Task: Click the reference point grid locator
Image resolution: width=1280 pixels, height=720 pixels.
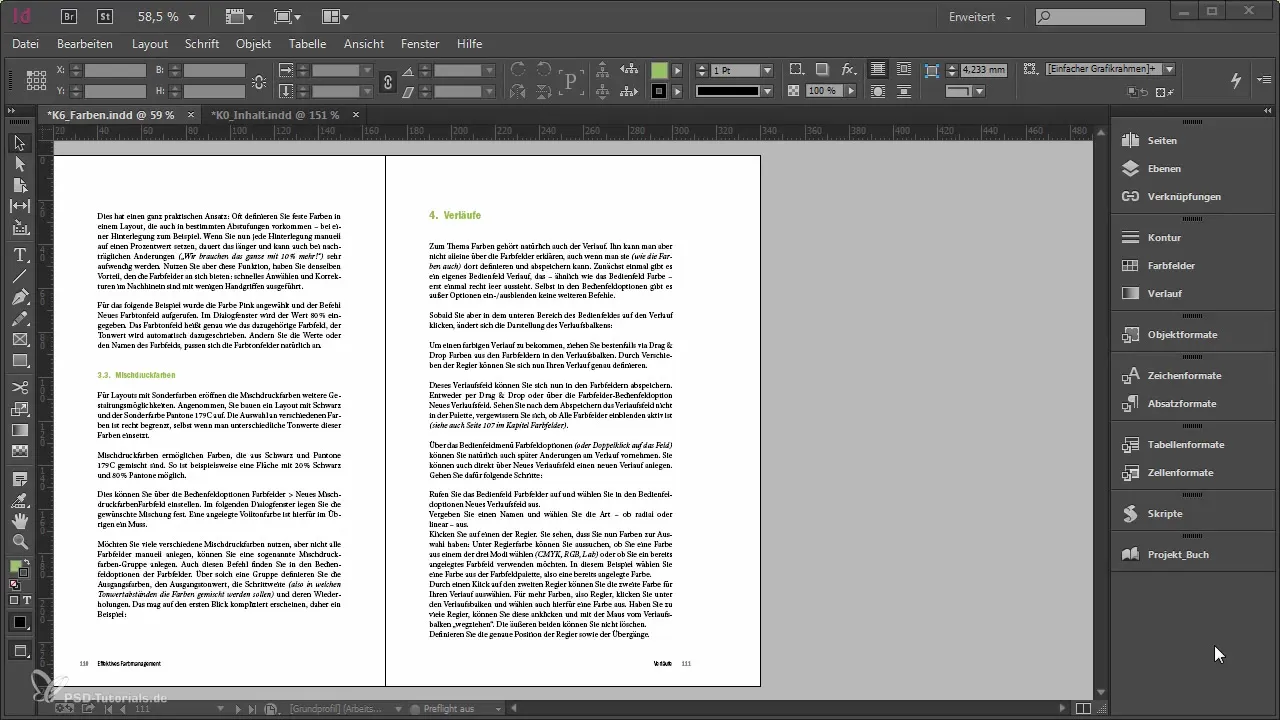Action: tap(37, 80)
